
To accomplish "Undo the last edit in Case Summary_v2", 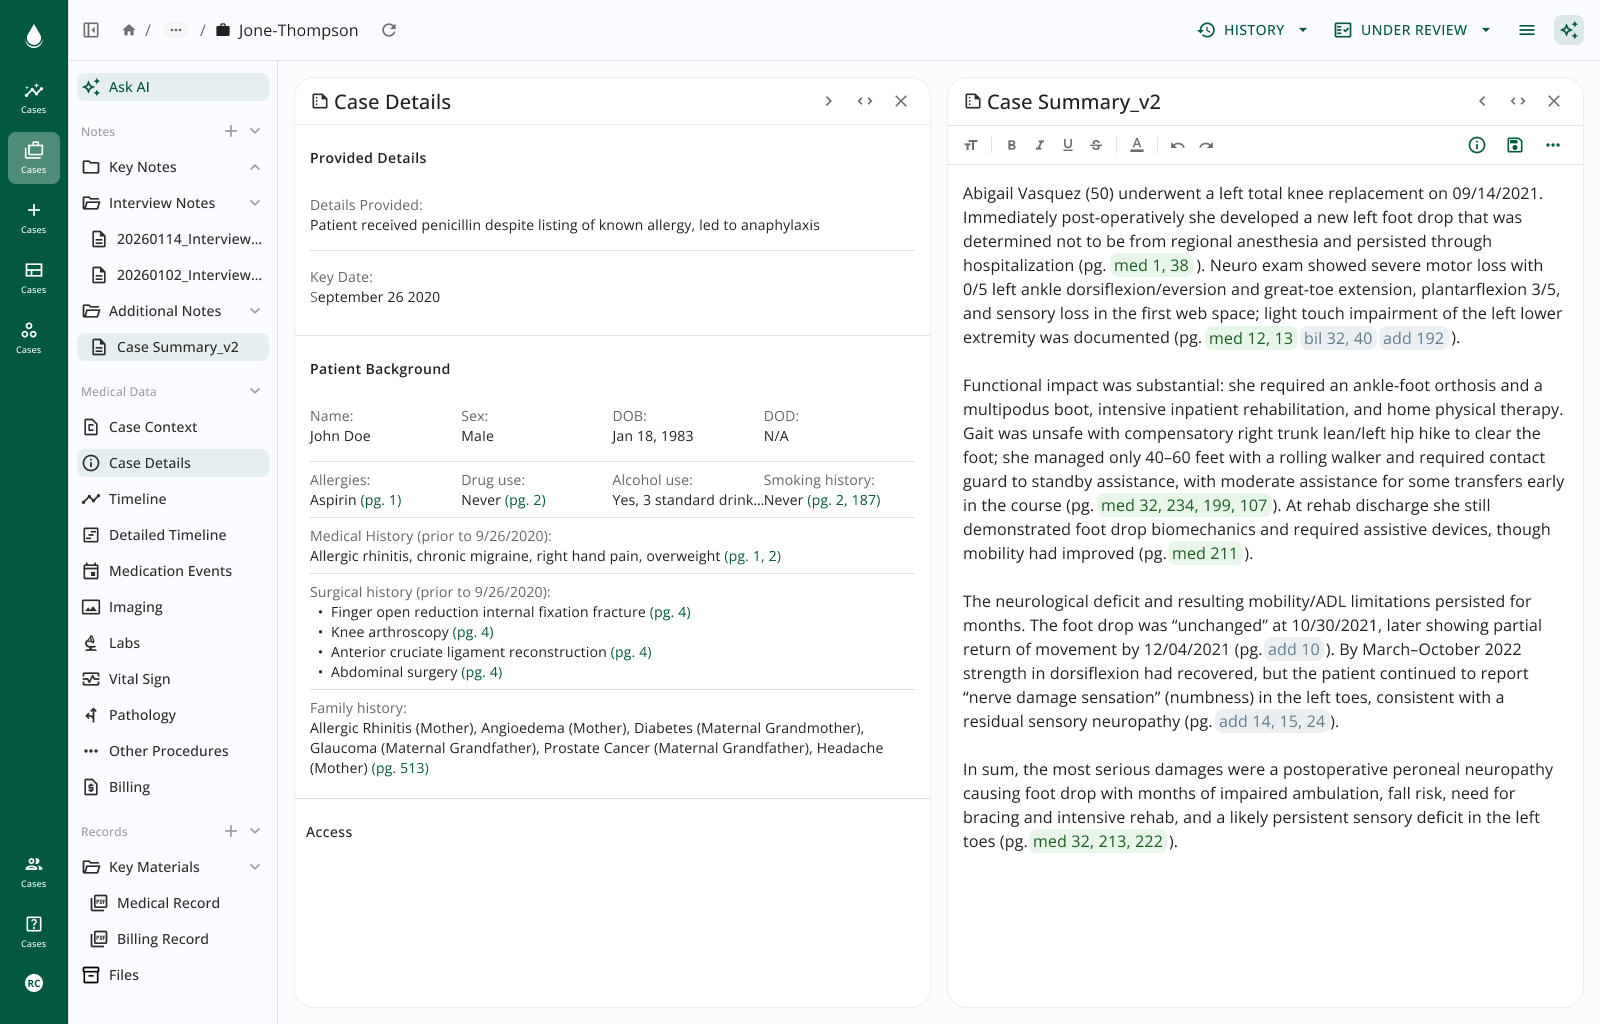I will 1177,145.
